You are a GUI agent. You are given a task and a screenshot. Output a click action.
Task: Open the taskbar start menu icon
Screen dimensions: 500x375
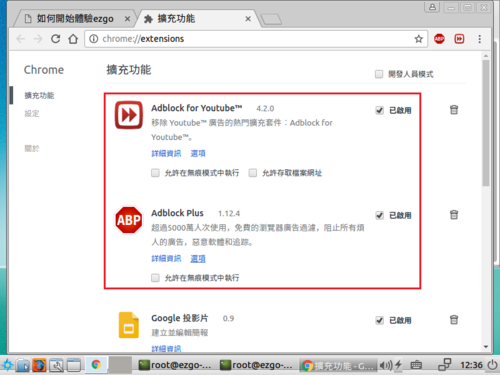pos(7,365)
